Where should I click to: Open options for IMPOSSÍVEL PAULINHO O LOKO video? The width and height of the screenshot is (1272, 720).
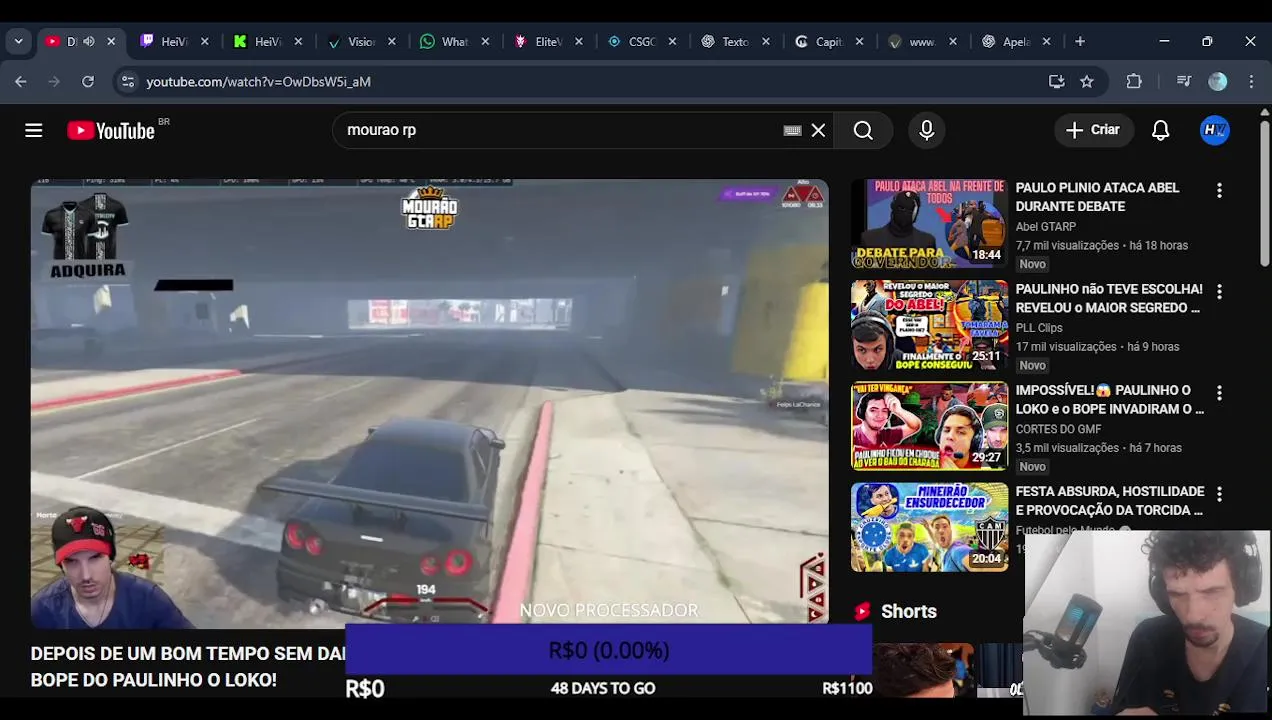tap(1219, 393)
